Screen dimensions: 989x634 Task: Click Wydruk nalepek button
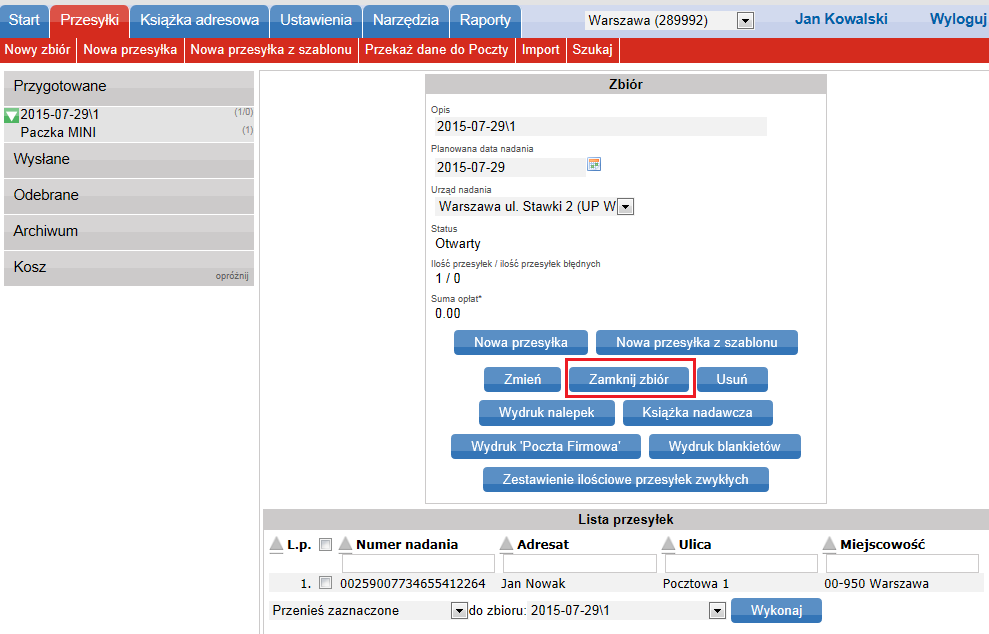pyautogui.click(x=546, y=413)
